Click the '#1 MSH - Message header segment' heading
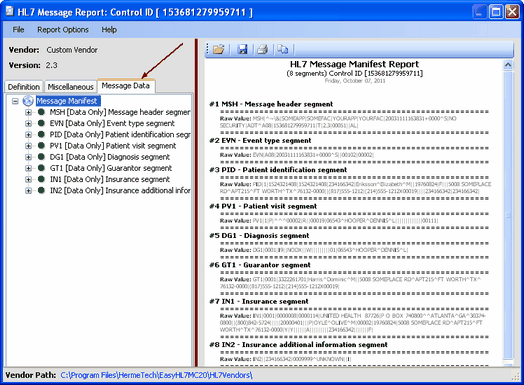The height and width of the screenshot is (385, 524). 271,104
